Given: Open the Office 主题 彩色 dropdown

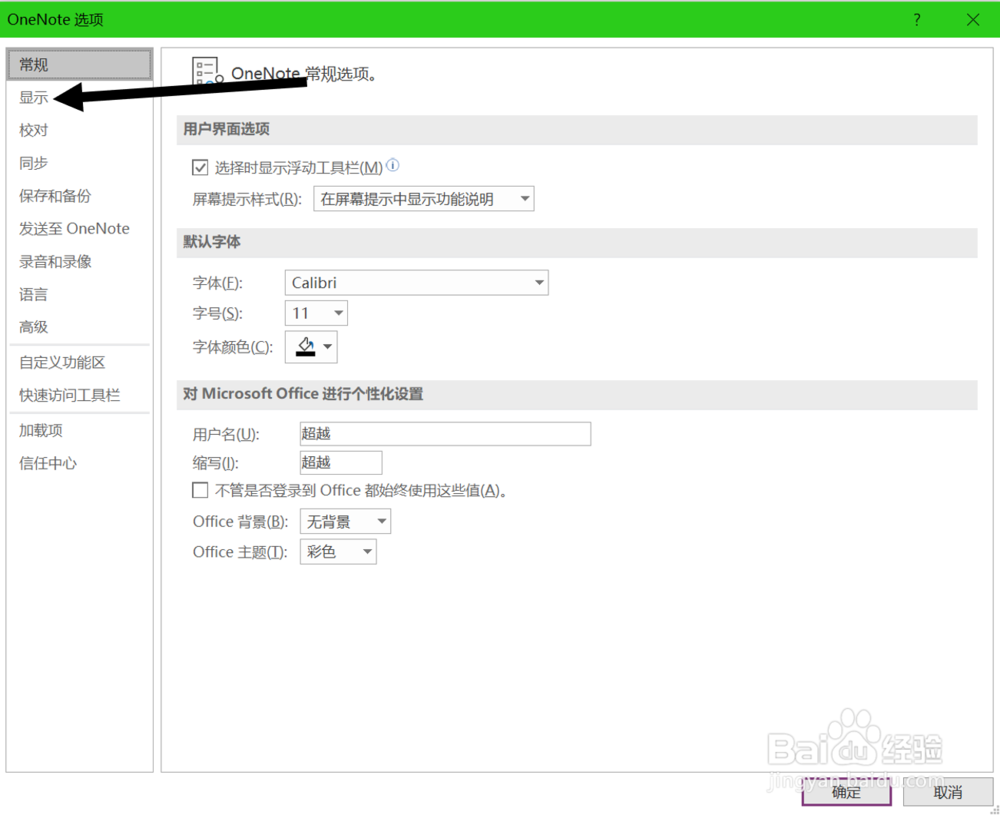Looking at the screenshot, I should (338, 552).
